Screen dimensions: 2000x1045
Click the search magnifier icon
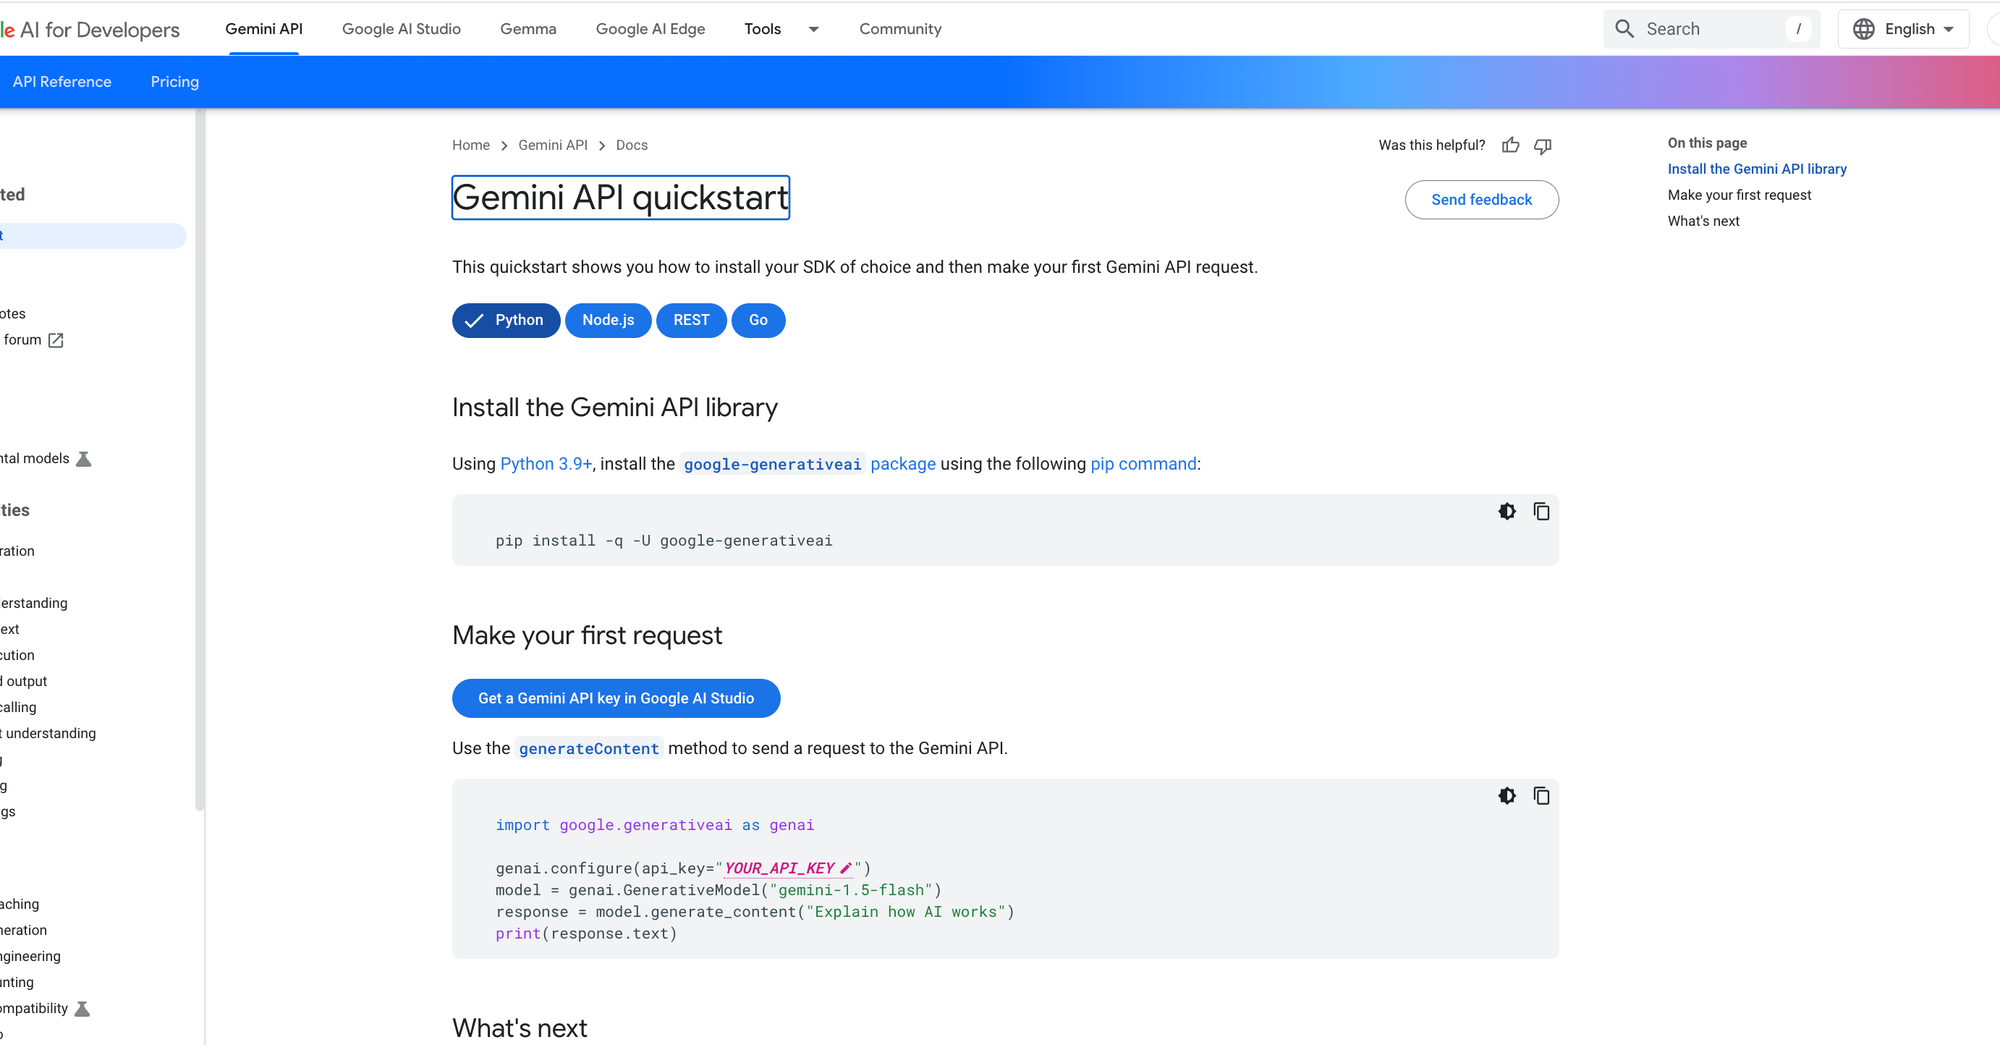(1625, 29)
